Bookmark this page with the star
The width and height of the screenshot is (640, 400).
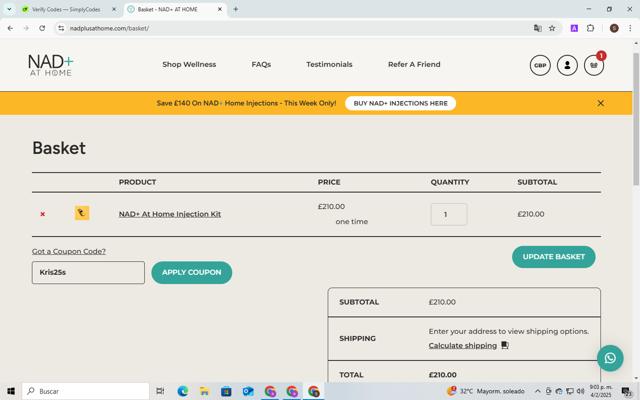[x=552, y=28]
